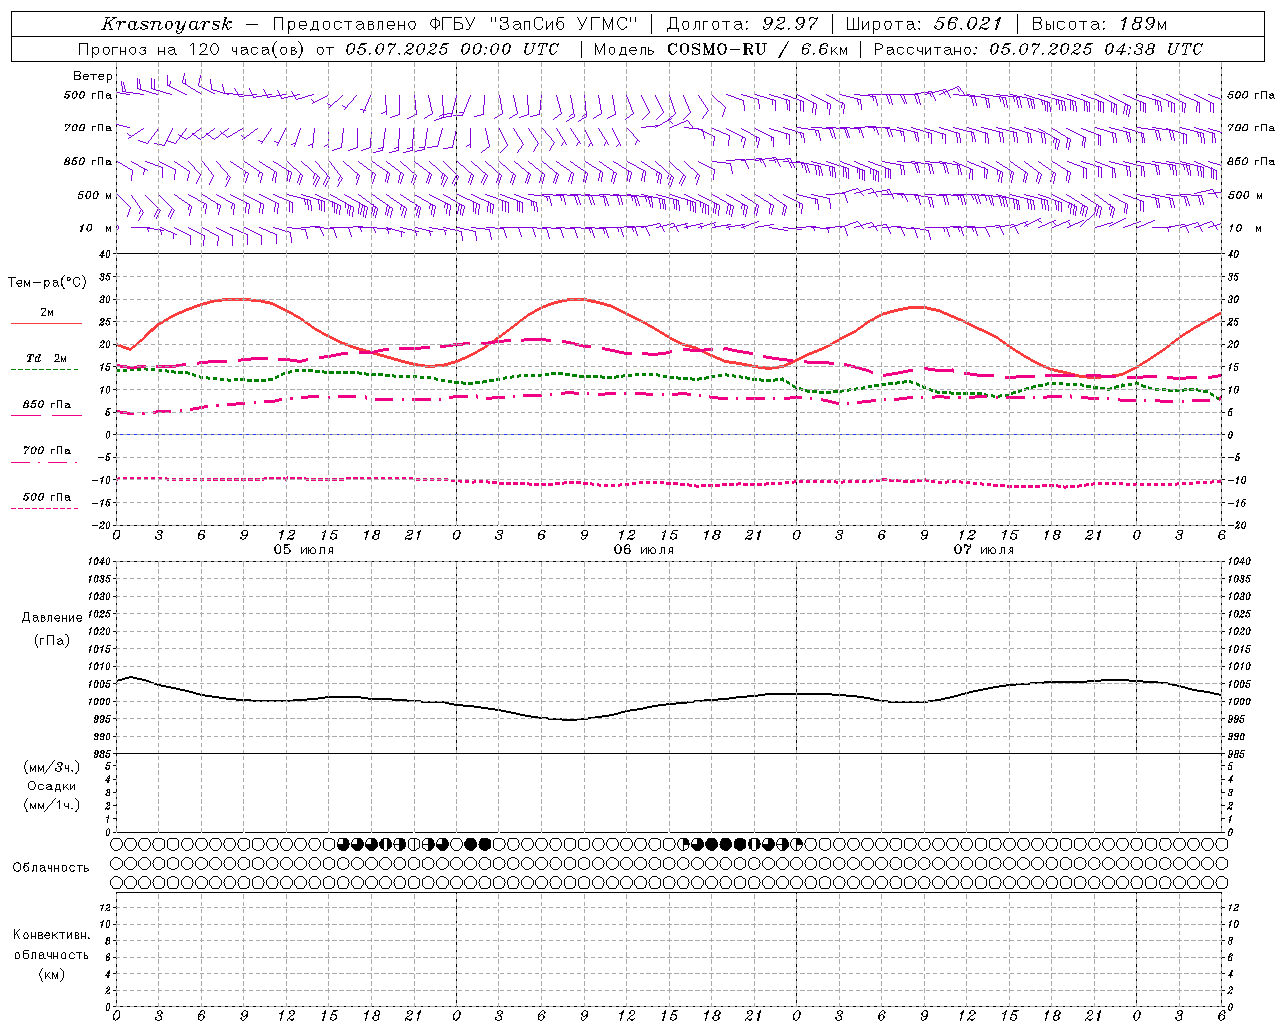Click the (мм/1ч.) precipitation unit label
Viewport: 1280px width, 1024px height.
coord(52,805)
